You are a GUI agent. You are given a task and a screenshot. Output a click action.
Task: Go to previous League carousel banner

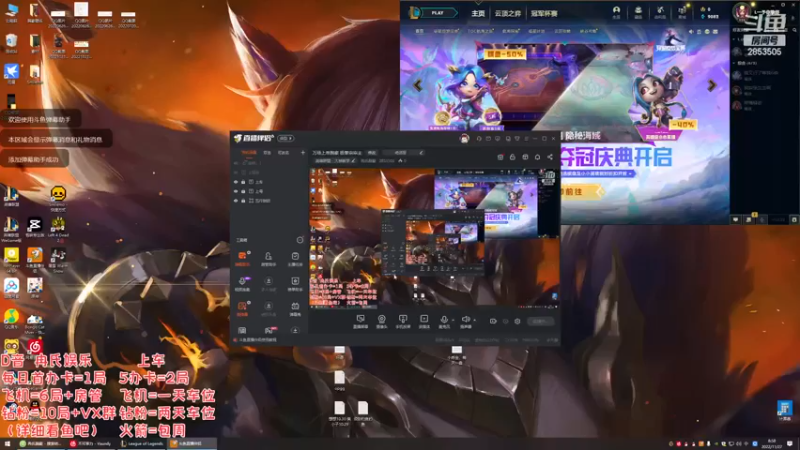tap(418, 85)
